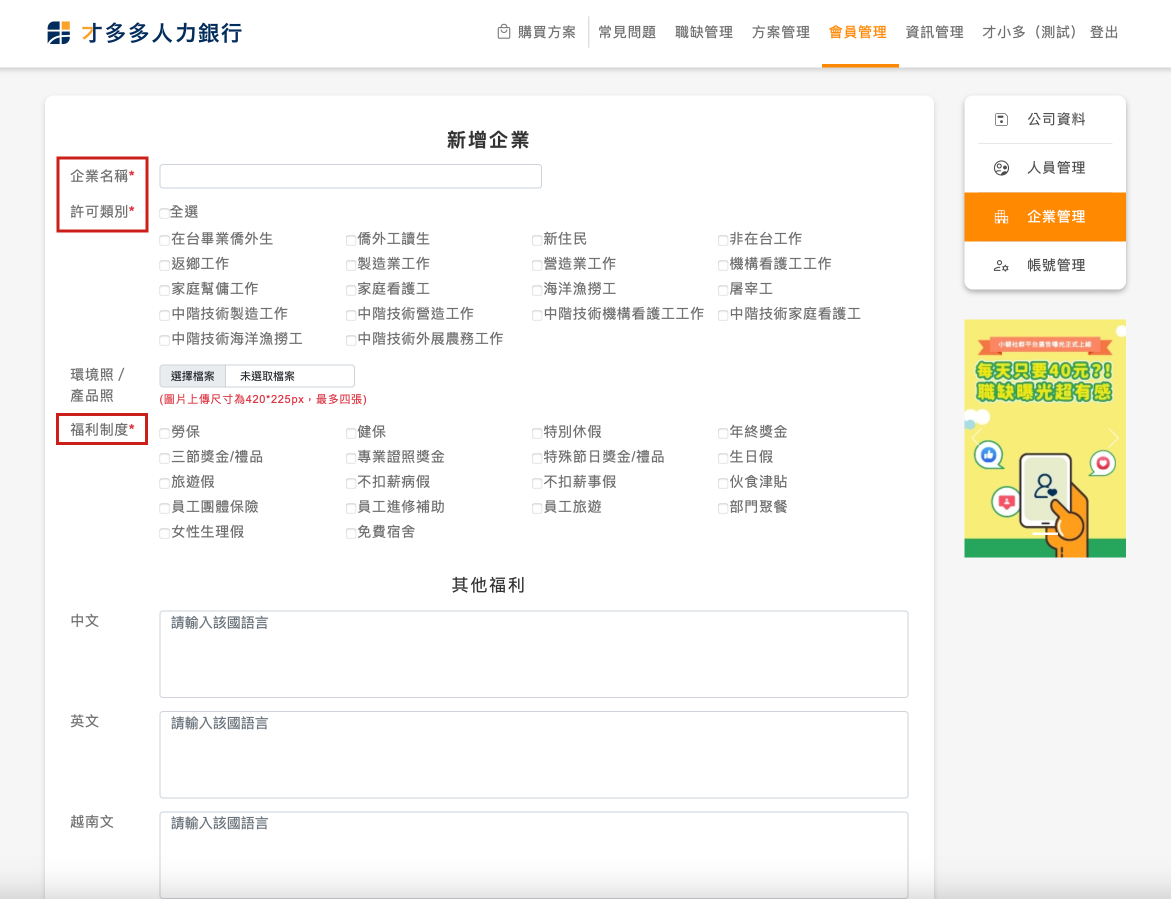The width and height of the screenshot is (1172, 899).
Task: Click the banner's right arrow
Action: [x=1113, y=438]
